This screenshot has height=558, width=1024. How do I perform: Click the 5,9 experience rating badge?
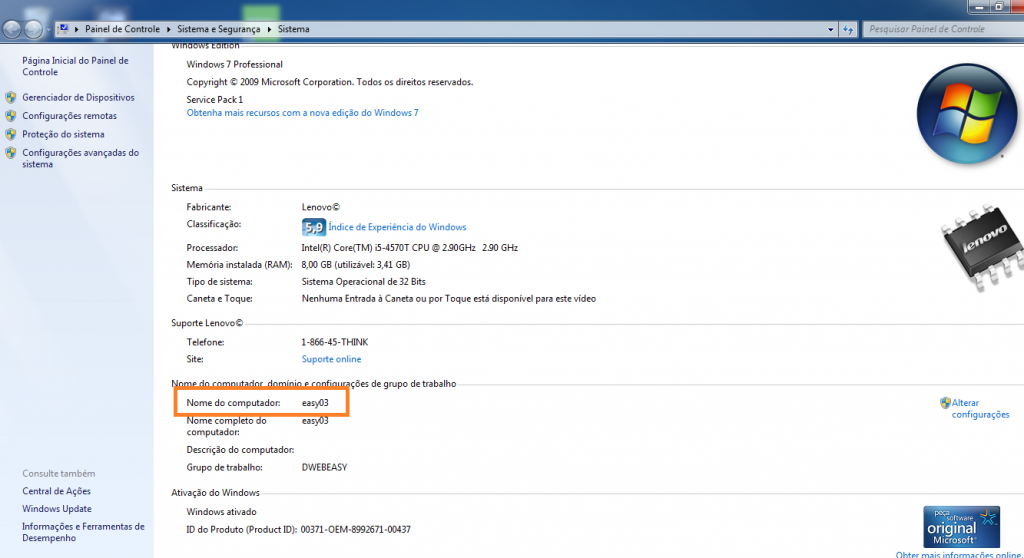coord(313,227)
